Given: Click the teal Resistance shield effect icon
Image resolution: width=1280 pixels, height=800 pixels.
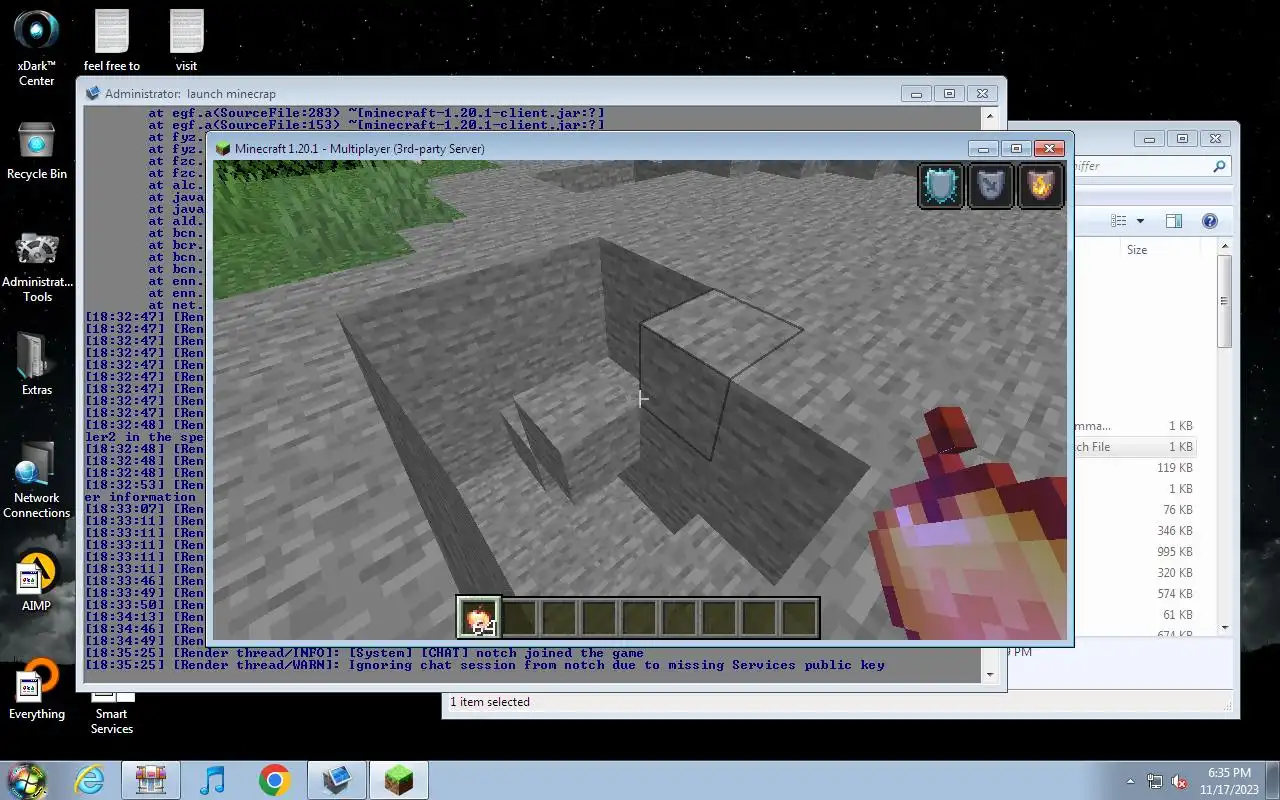Looking at the screenshot, I should 941,186.
